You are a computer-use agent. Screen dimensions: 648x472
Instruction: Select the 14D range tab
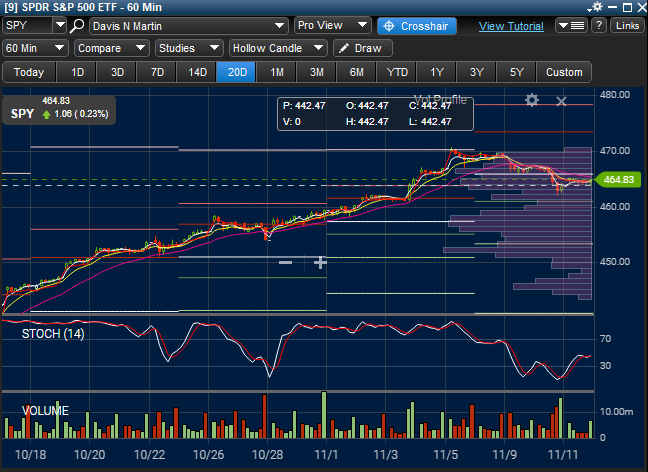[198, 72]
